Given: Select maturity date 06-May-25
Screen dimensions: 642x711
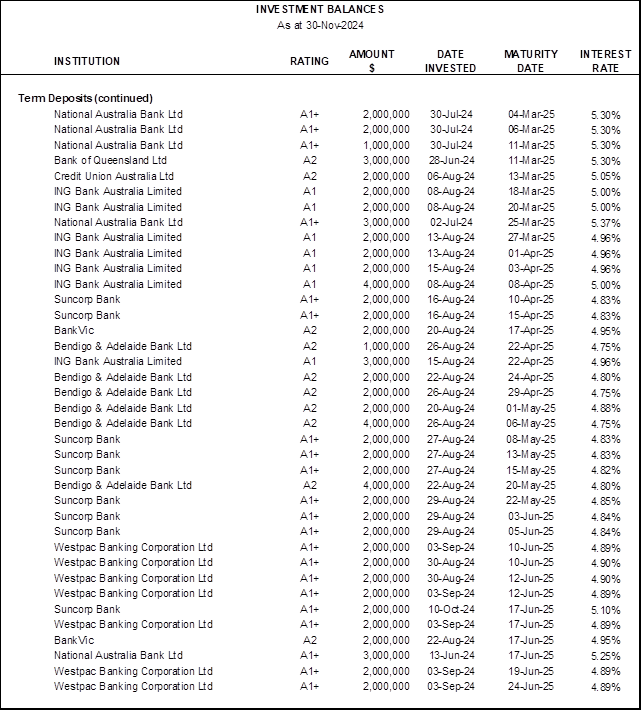Looking at the screenshot, I should click(x=531, y=424).
